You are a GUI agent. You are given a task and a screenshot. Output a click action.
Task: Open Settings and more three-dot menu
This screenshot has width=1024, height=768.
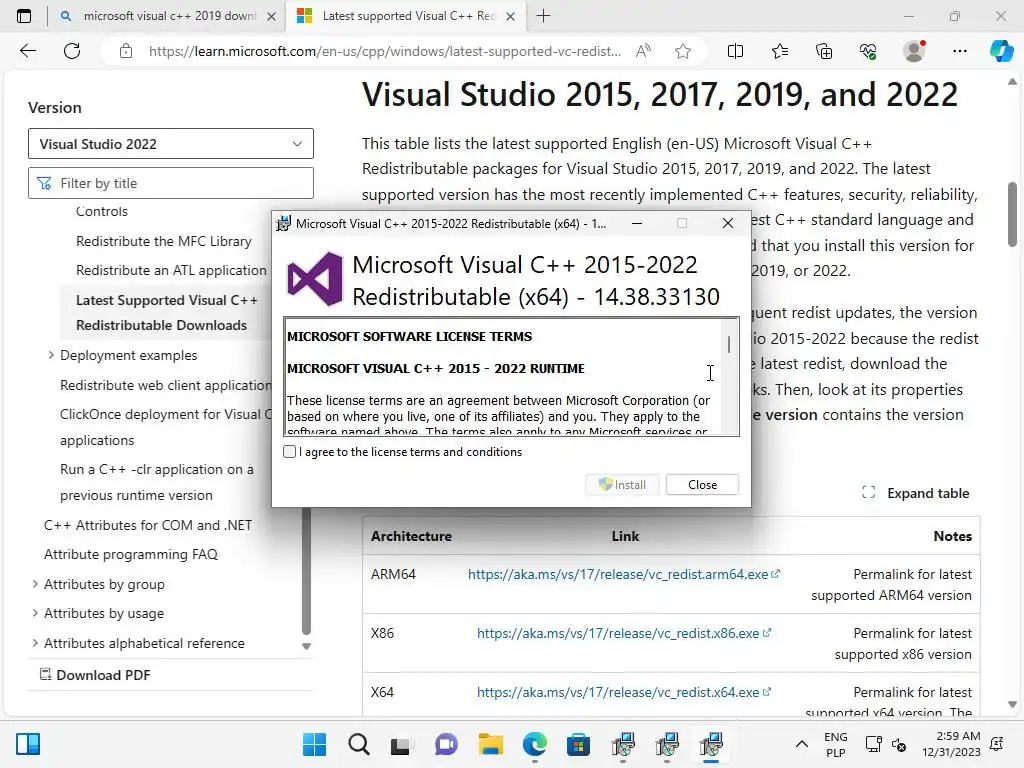[x=959, y=51]
